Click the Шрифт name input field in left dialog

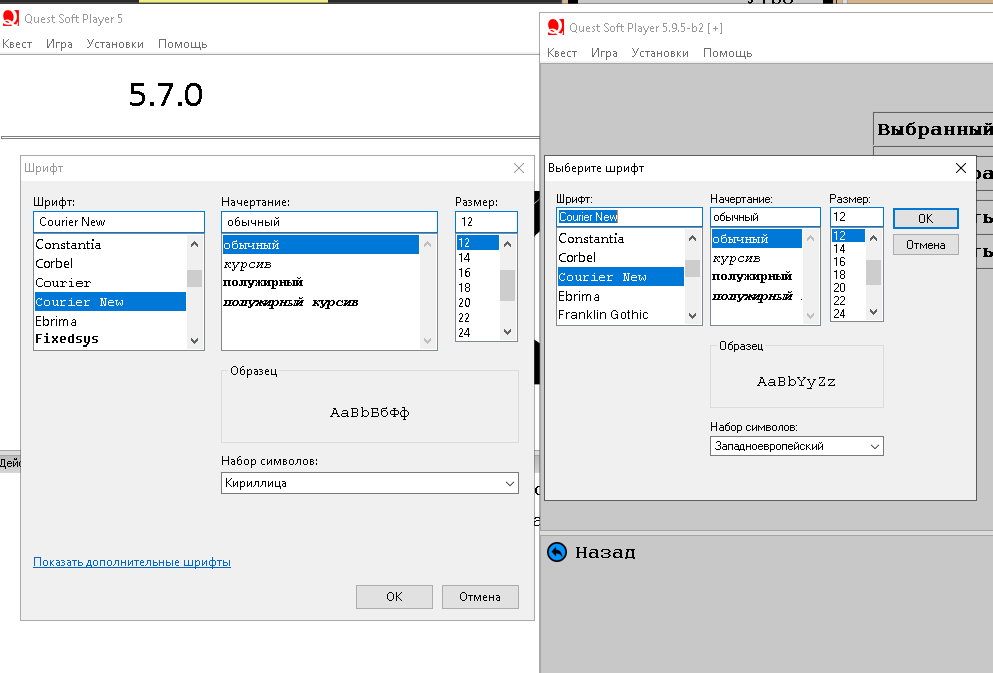pyautogui.click(x=118, y=222)
